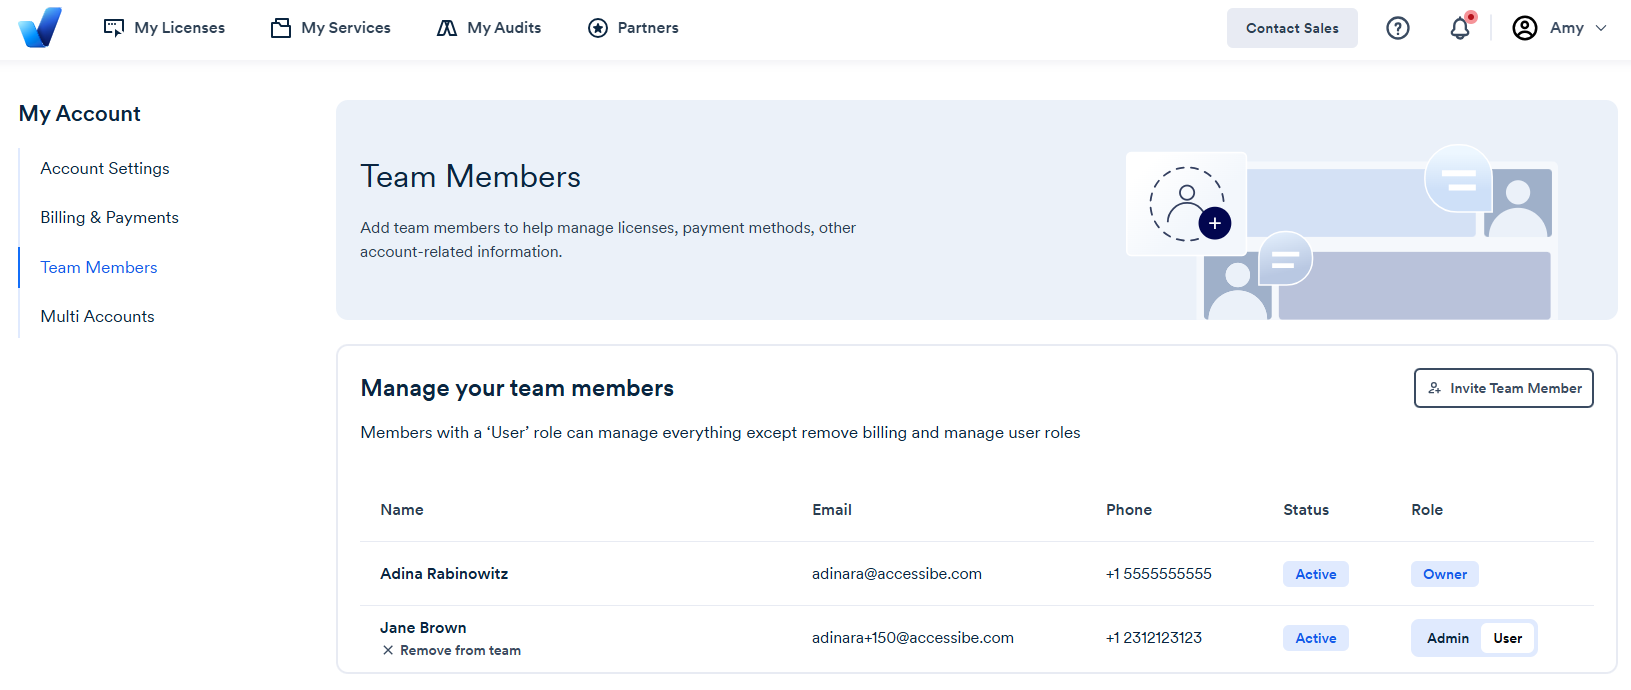Open the help question mark icon
The height and width of the screenshot is (690, 1631).
(1398, 28)
